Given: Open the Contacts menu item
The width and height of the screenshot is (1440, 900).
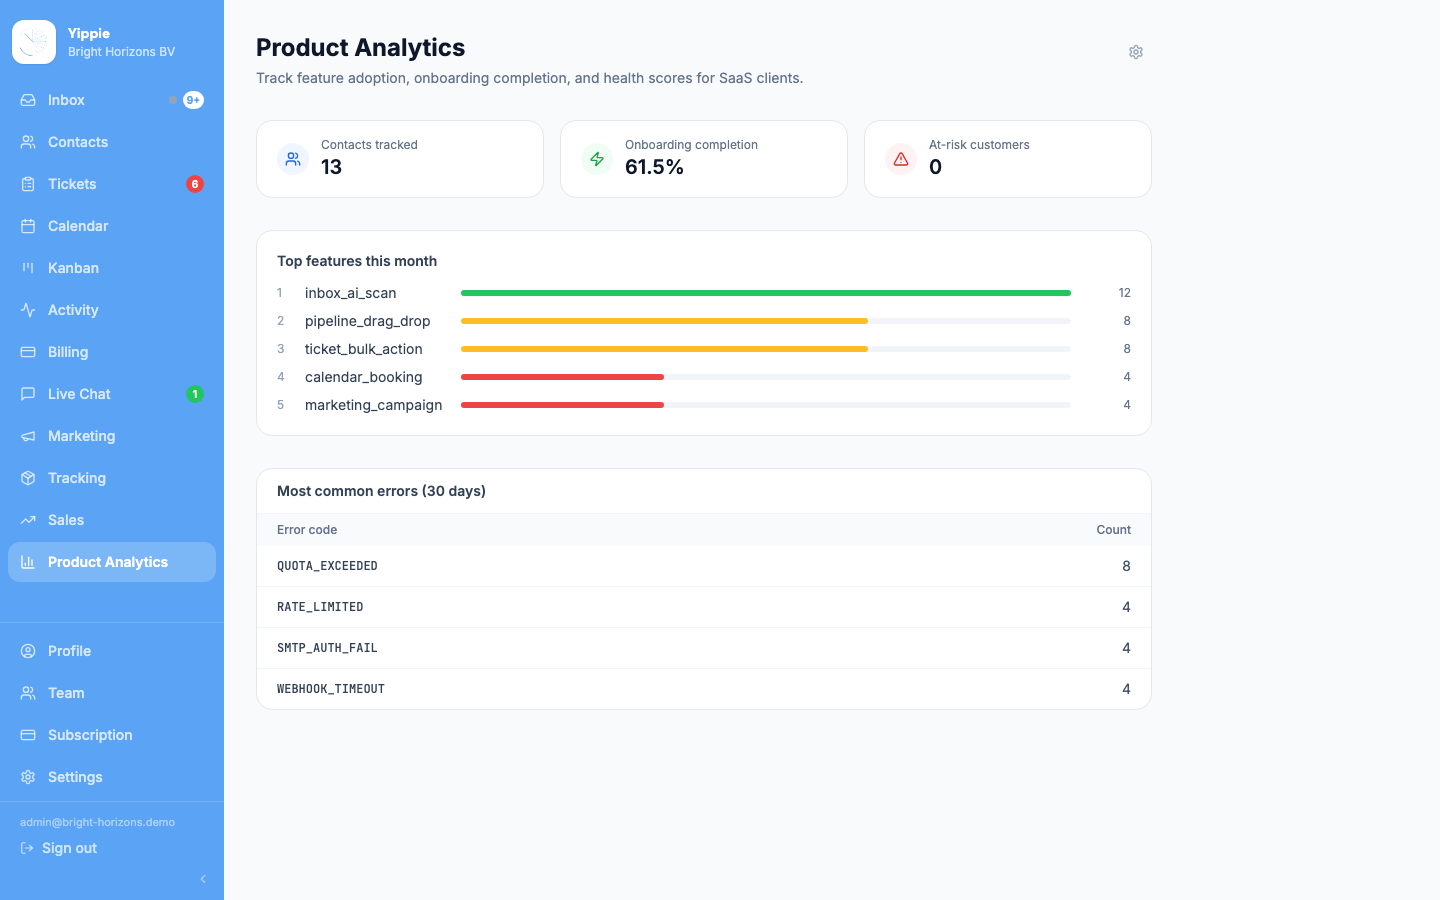Looking at the screenshot, I should [x=112, y=142].
